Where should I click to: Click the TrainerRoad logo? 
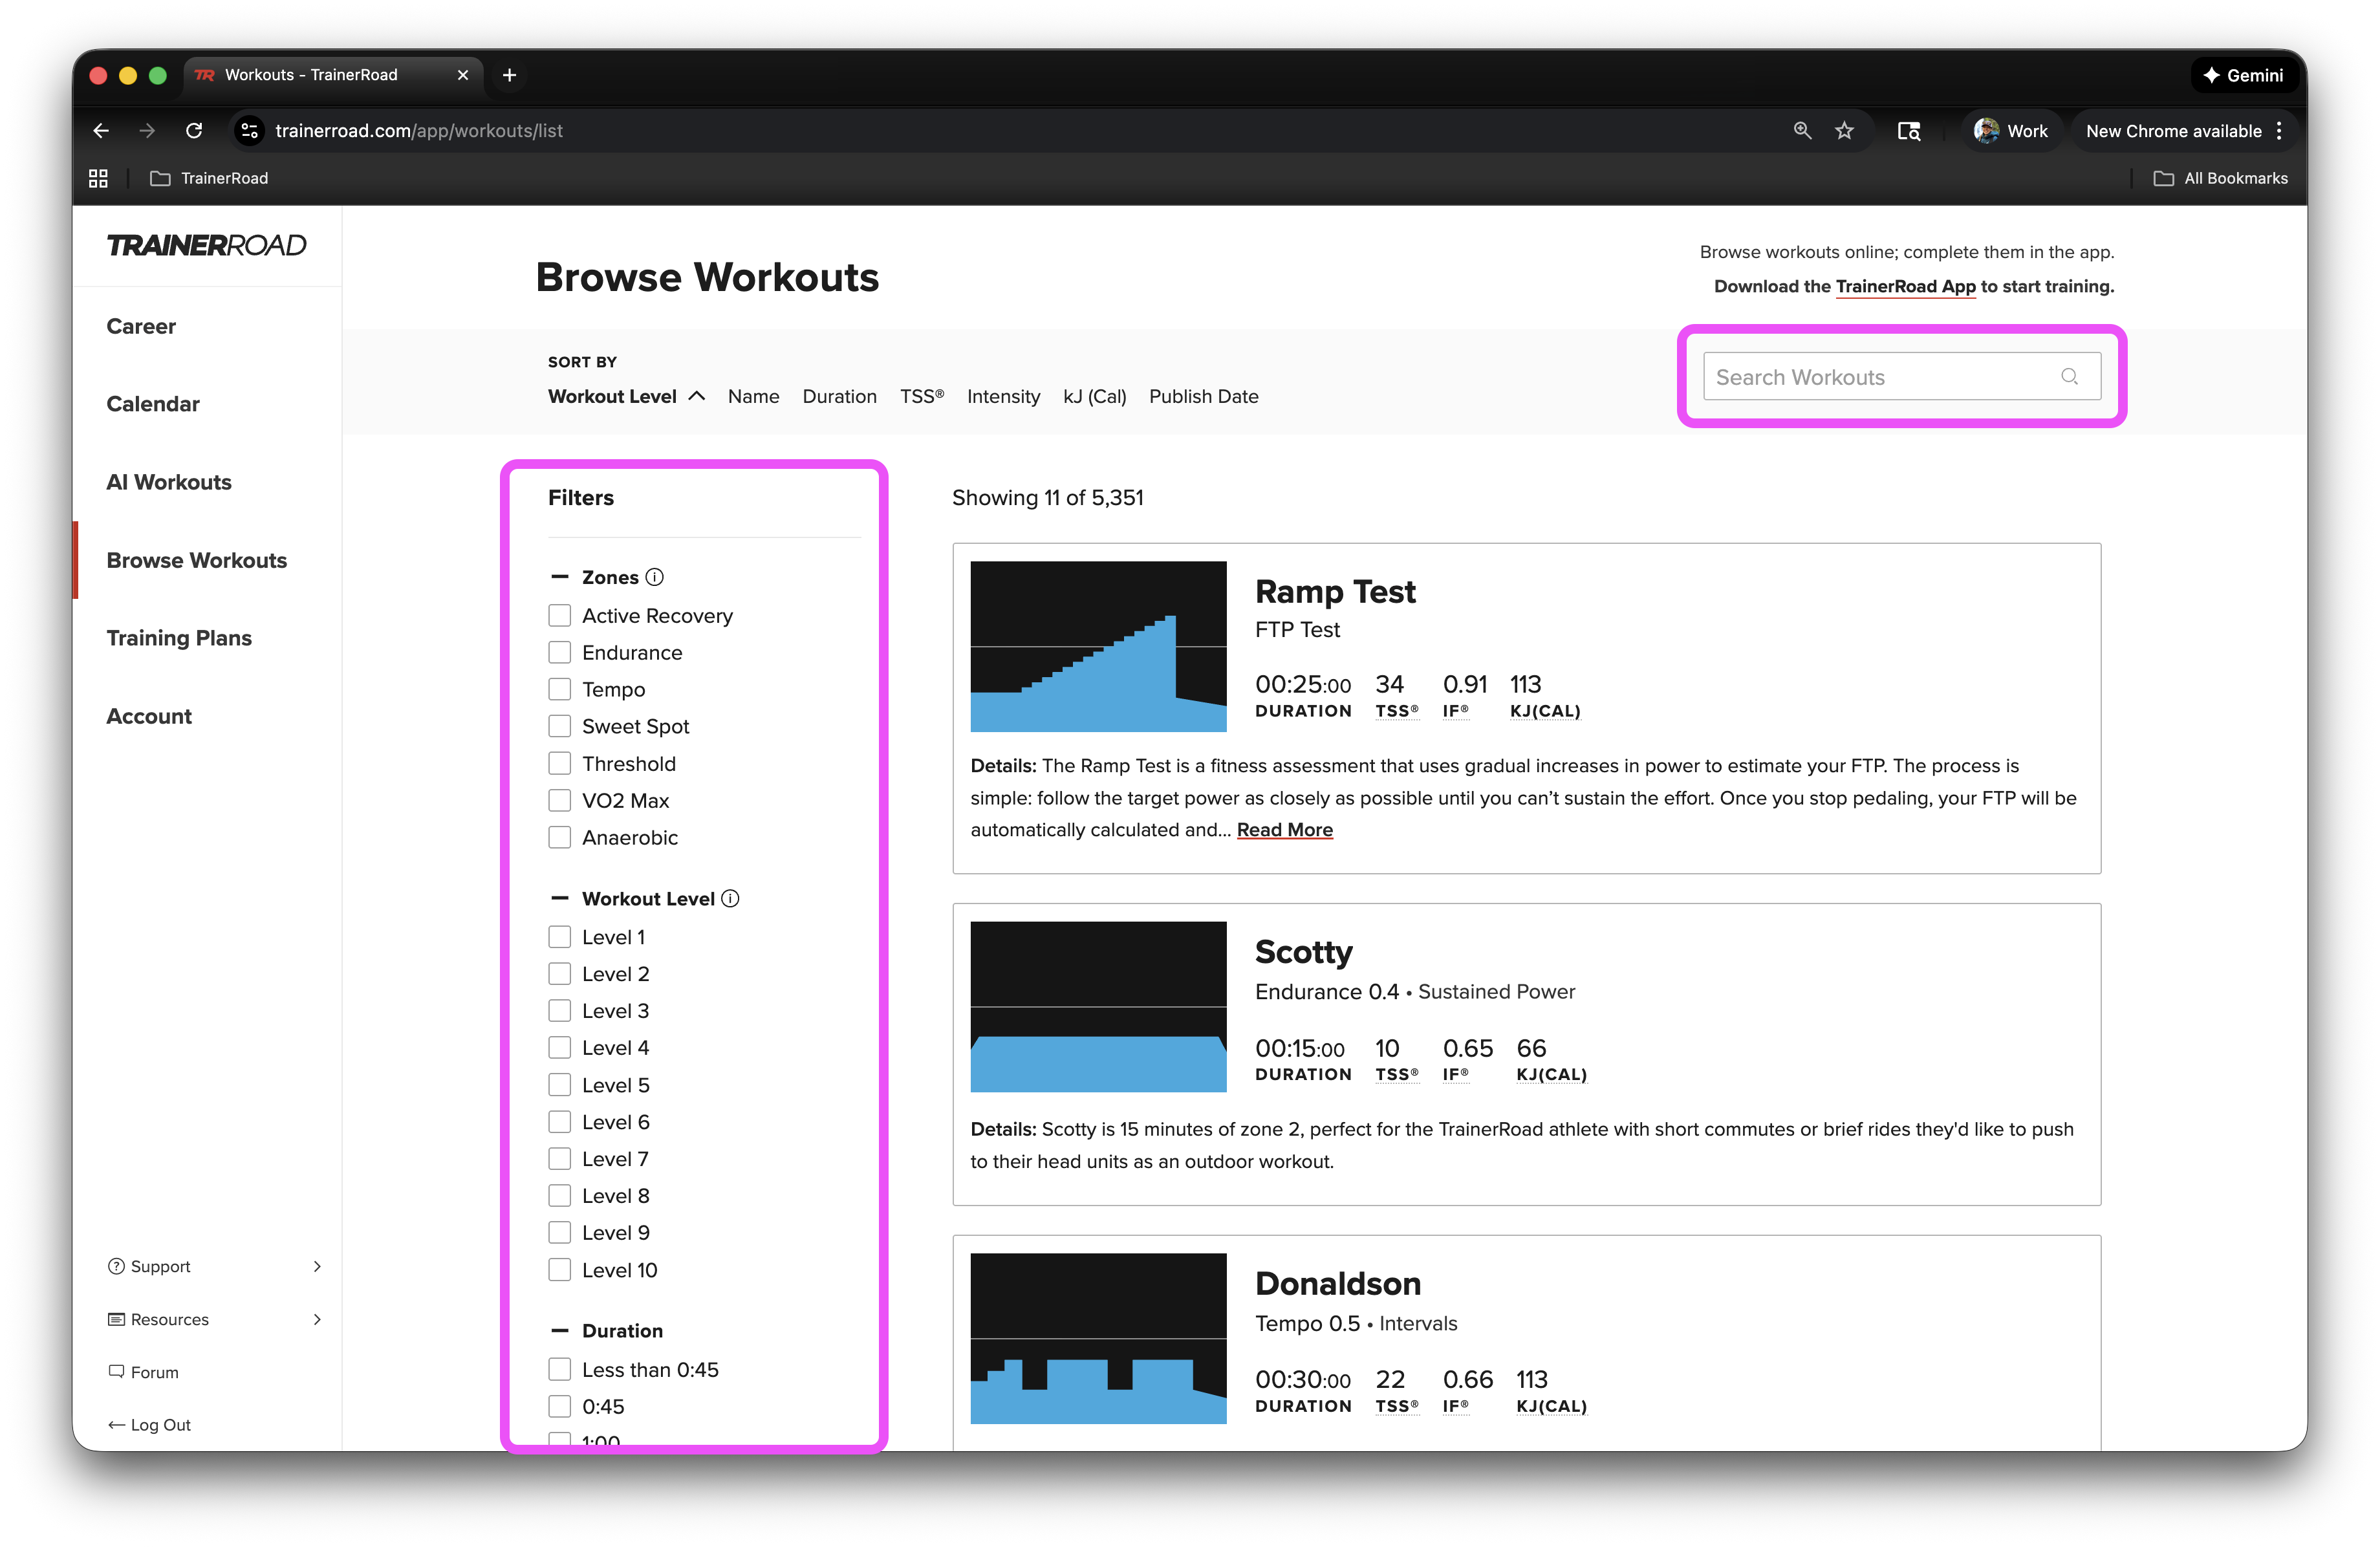tap(206, 245)
